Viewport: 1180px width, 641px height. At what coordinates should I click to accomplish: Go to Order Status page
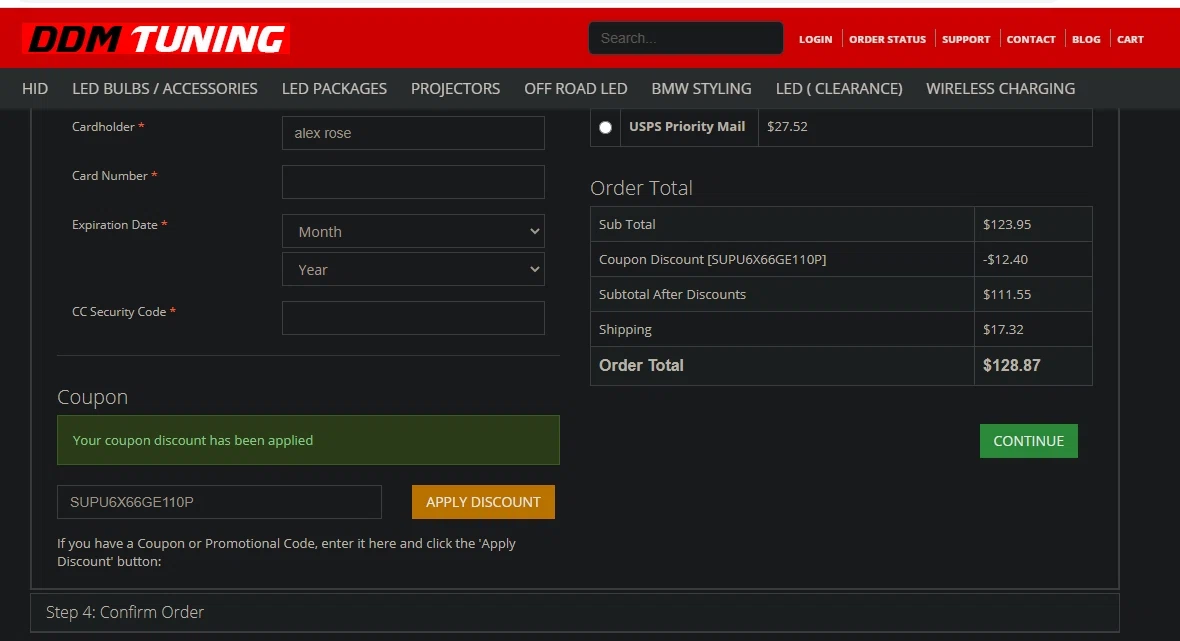887,39
